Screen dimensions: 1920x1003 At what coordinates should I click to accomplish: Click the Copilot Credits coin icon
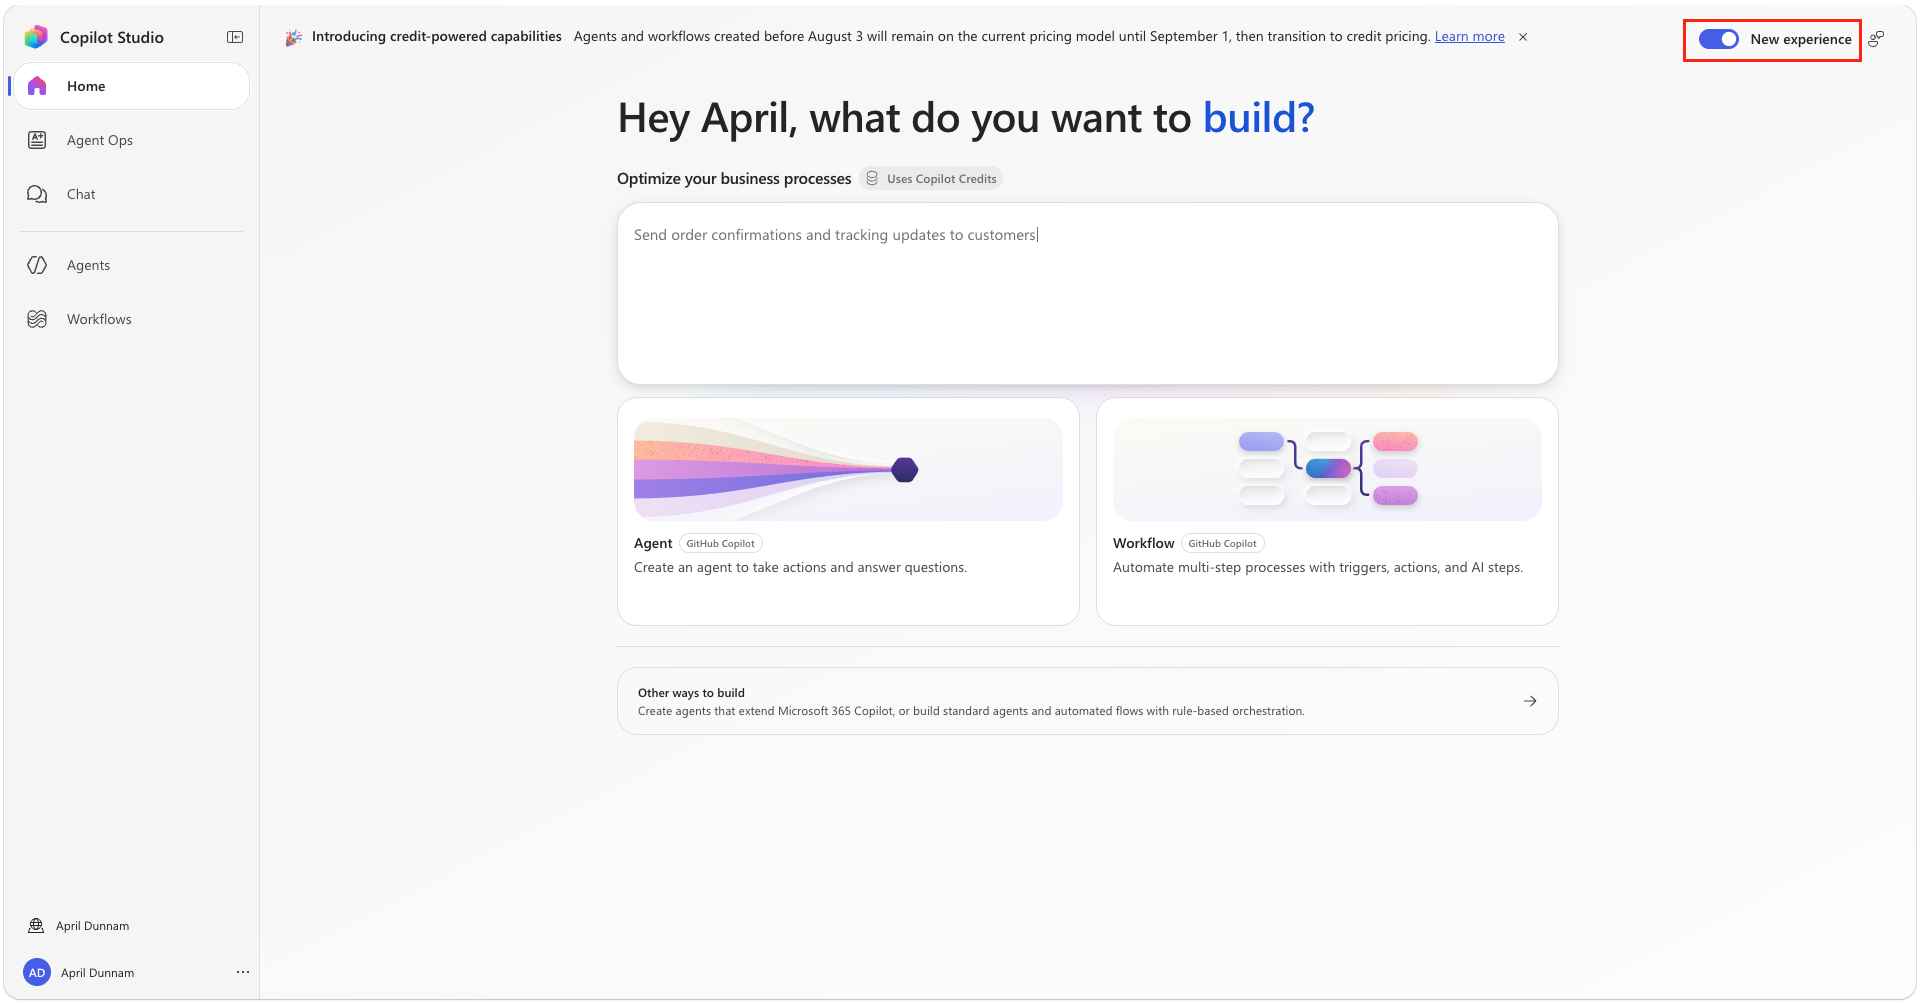(872, 178)
